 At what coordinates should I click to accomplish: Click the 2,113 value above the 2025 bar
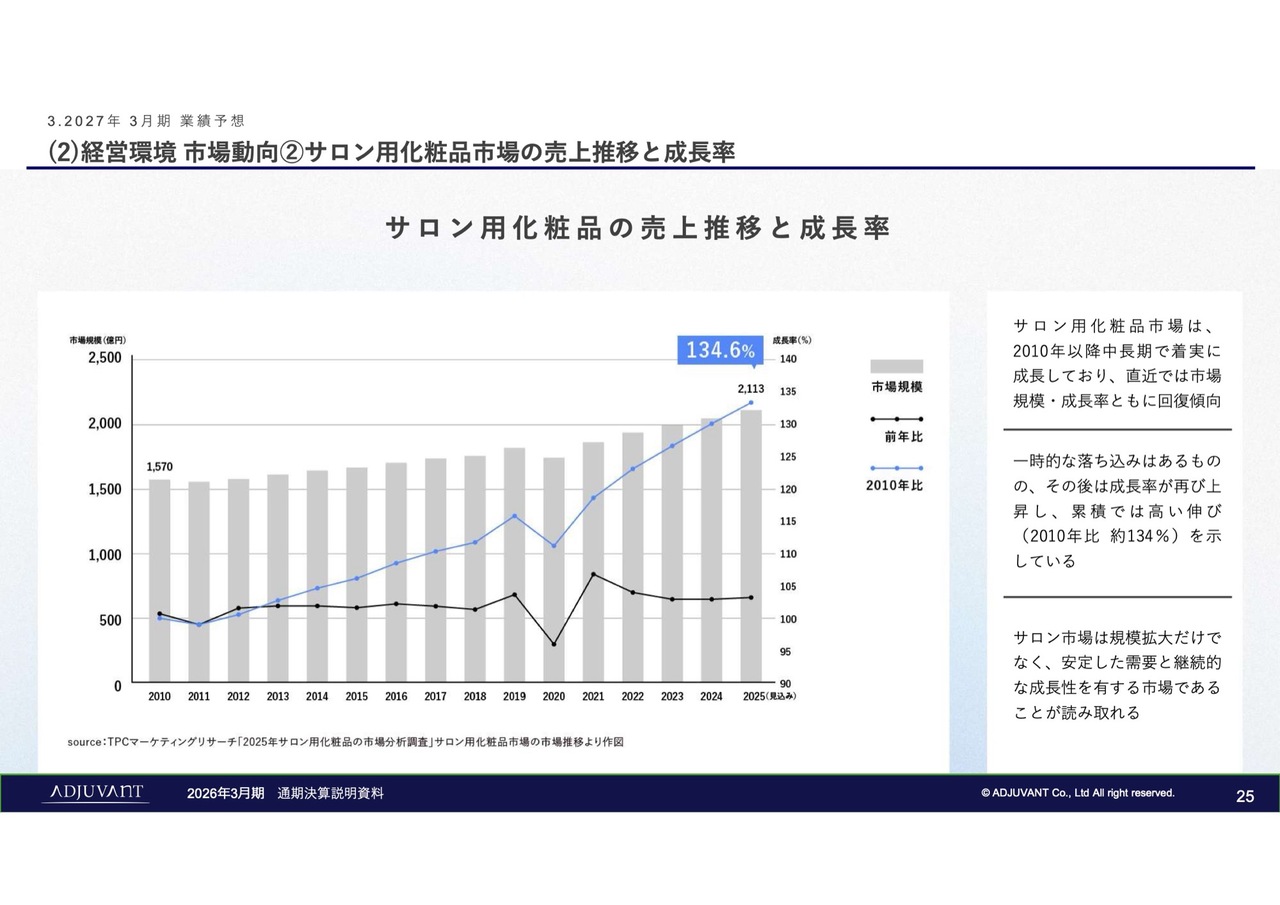point(751,388)
